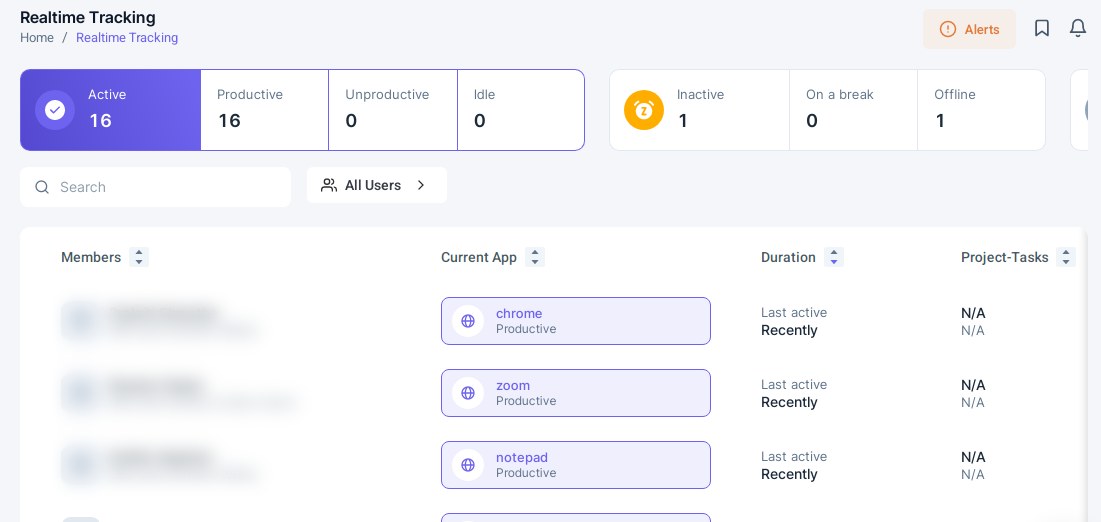
Task: Sort by the Members column arrows
Action: [x=139, y=257]
